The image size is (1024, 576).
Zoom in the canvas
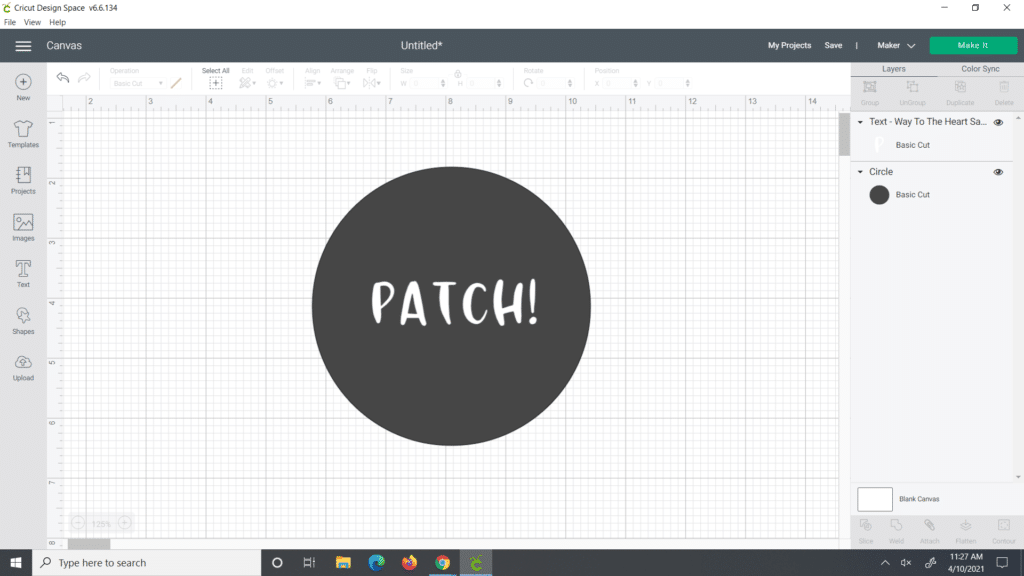(x=124, y=523)
